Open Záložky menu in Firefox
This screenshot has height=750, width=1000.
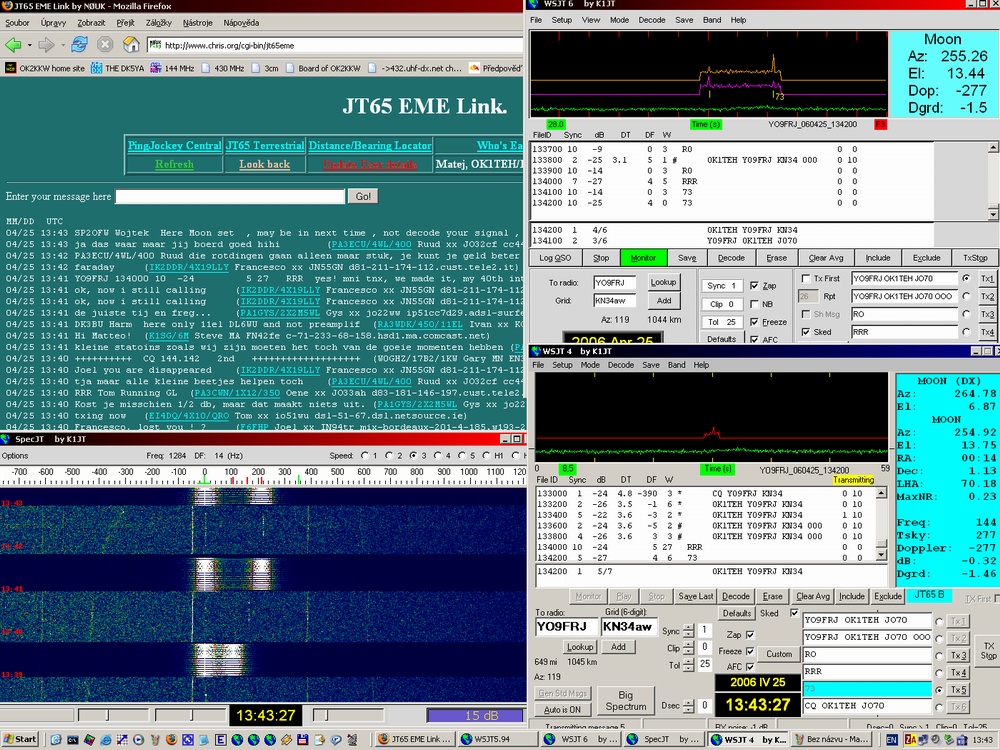(x=159, y=22)
